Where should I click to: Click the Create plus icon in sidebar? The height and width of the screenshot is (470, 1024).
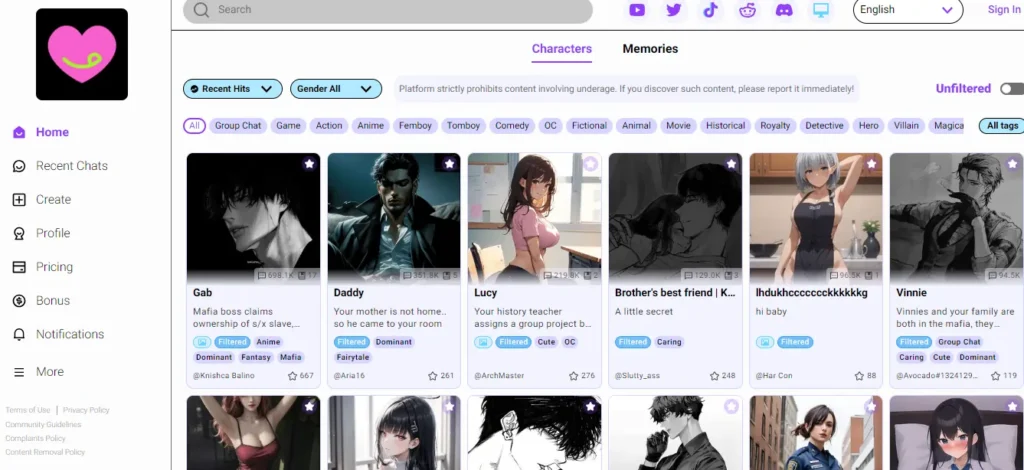coord(19,200)
